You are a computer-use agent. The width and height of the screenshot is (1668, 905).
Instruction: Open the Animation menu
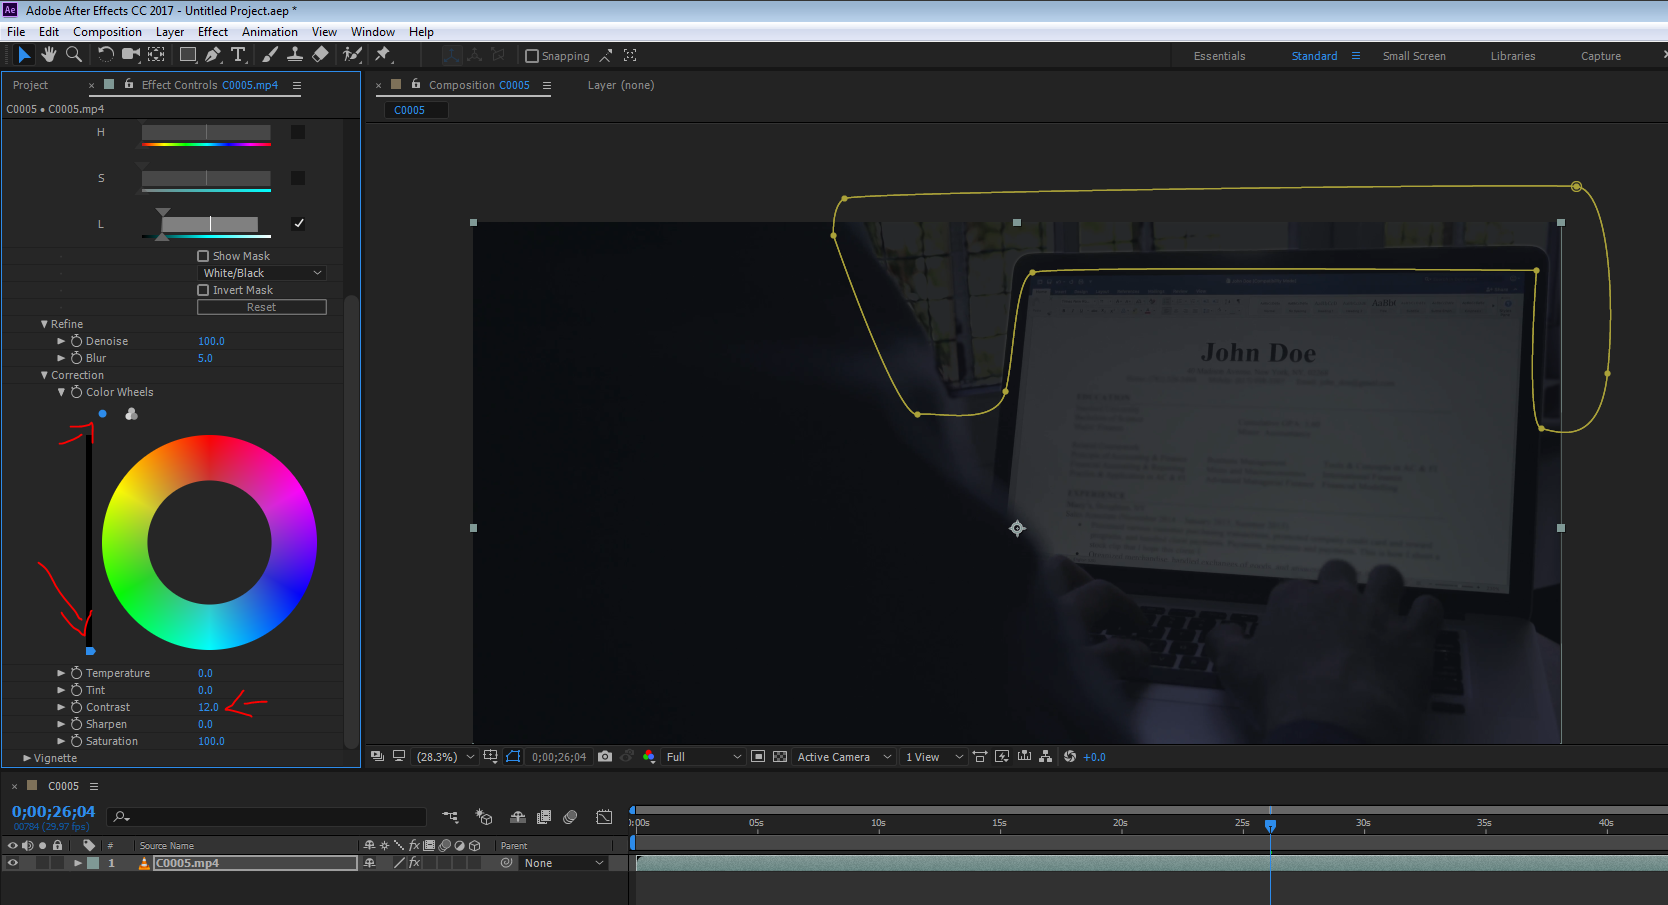click(x=270, y=32)
